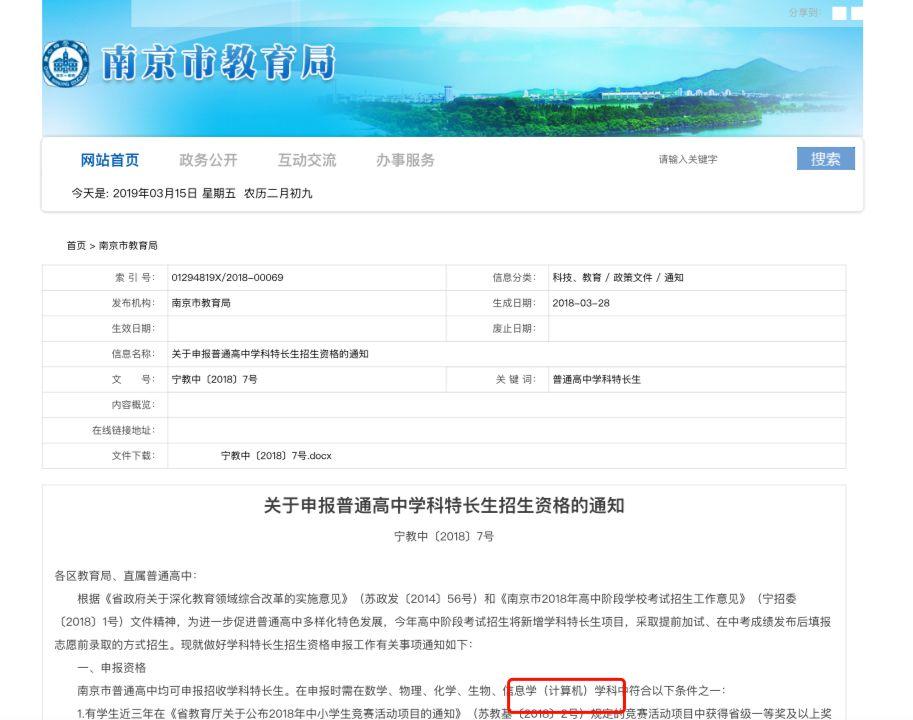The height and width of the screenshot is (720, 913).
Task: Open the 政务公开 menu tab
Action: [x=208, y=160]
